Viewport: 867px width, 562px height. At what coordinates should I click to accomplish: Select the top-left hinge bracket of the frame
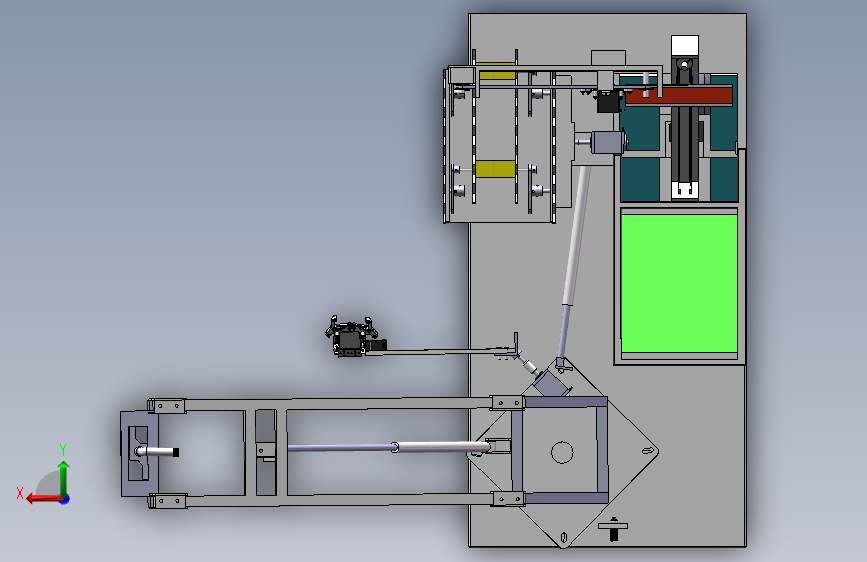pos(168,406)
